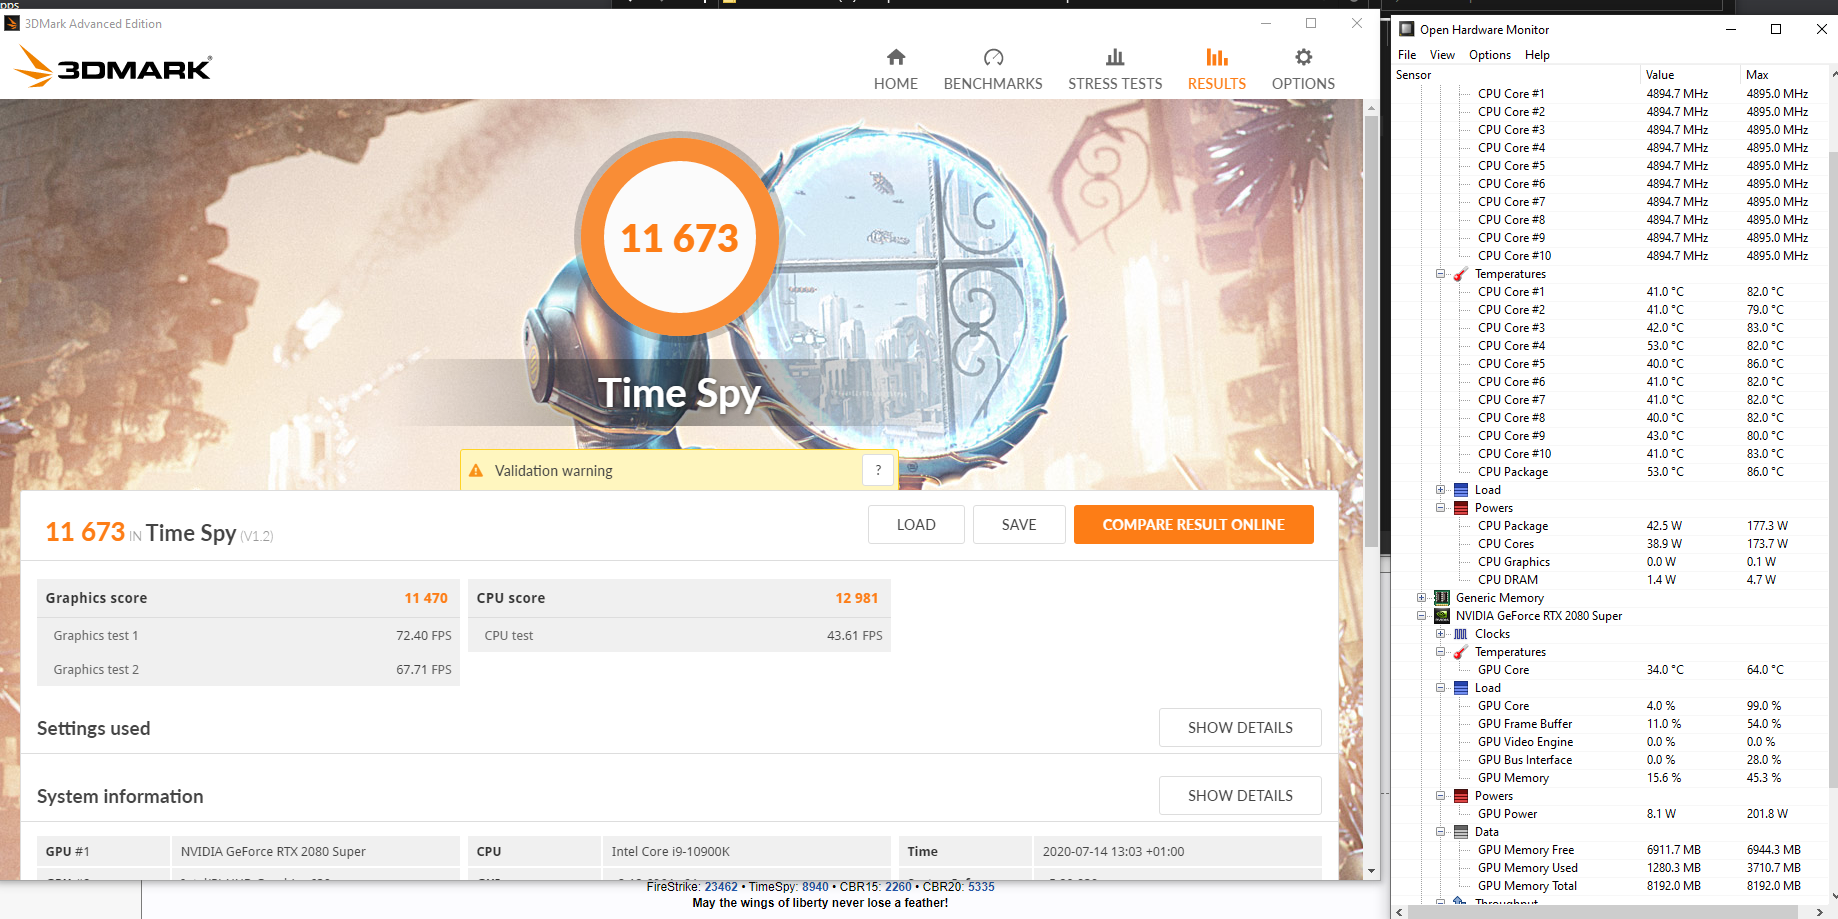Open the Stress Tests chart icon
The image size is (1838, 919).
click(1115, 57)
